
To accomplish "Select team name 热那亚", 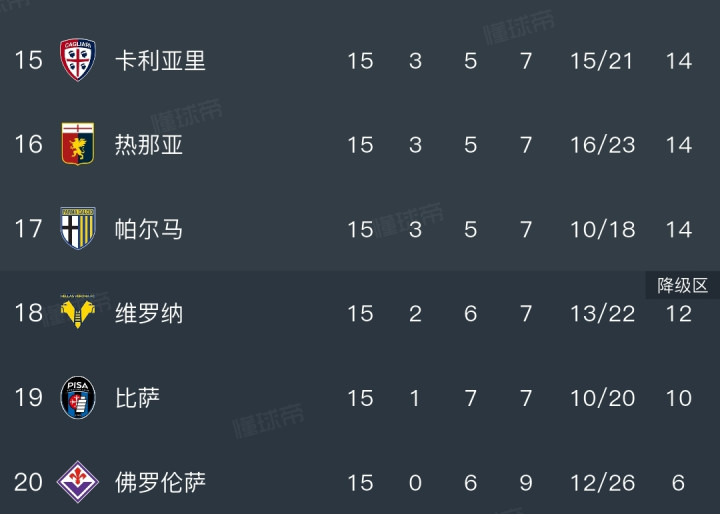I will 149,145.
